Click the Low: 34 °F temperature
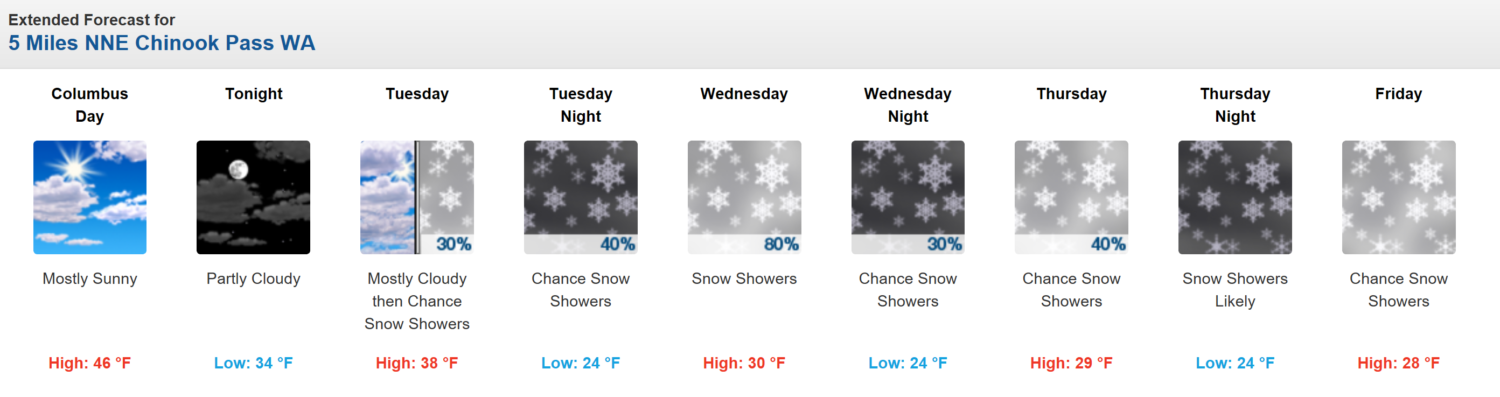Viewport: 1500px width, 397px height. [x=253, y=363]
